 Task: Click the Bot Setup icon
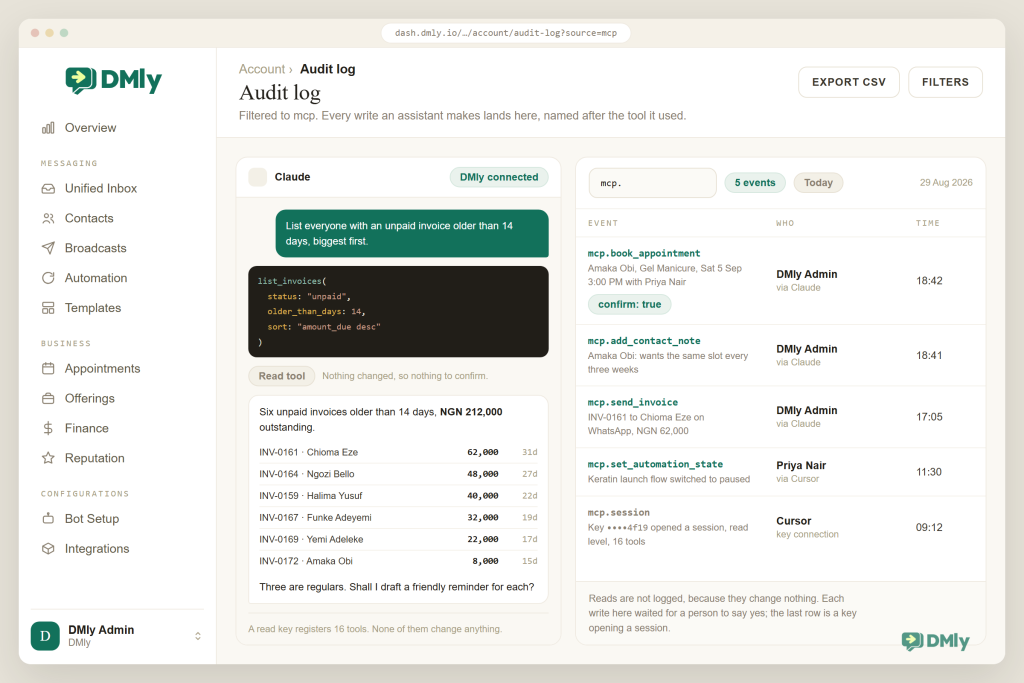point(48,519)
